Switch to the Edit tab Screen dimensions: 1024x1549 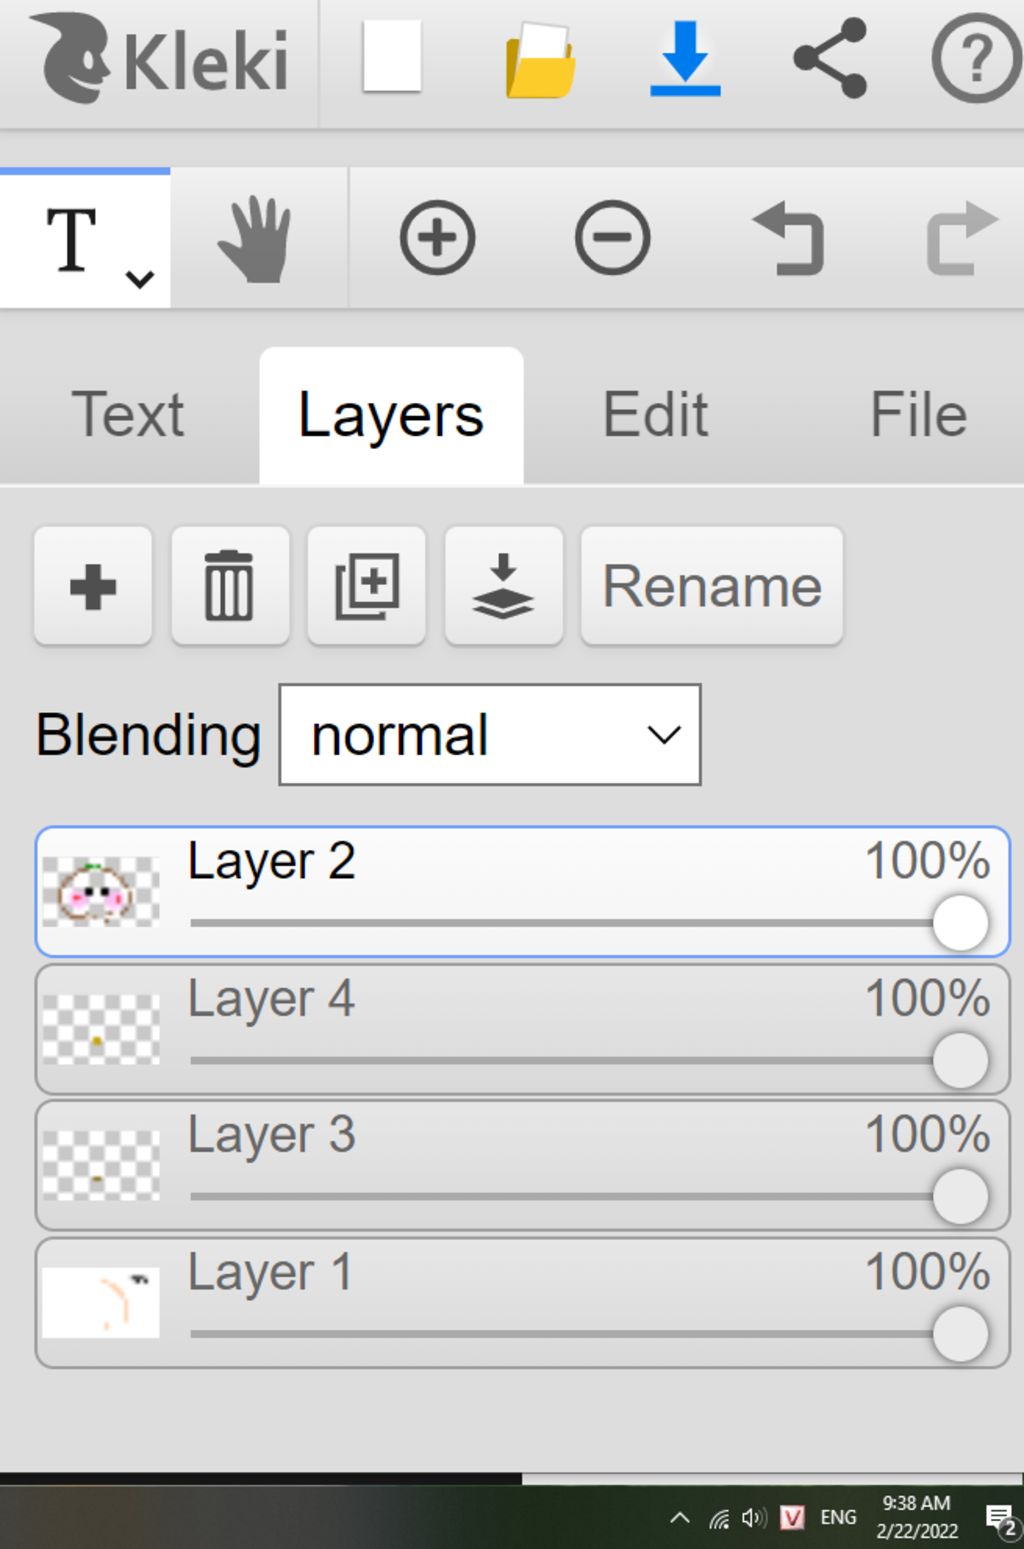[x=655, y=415]
